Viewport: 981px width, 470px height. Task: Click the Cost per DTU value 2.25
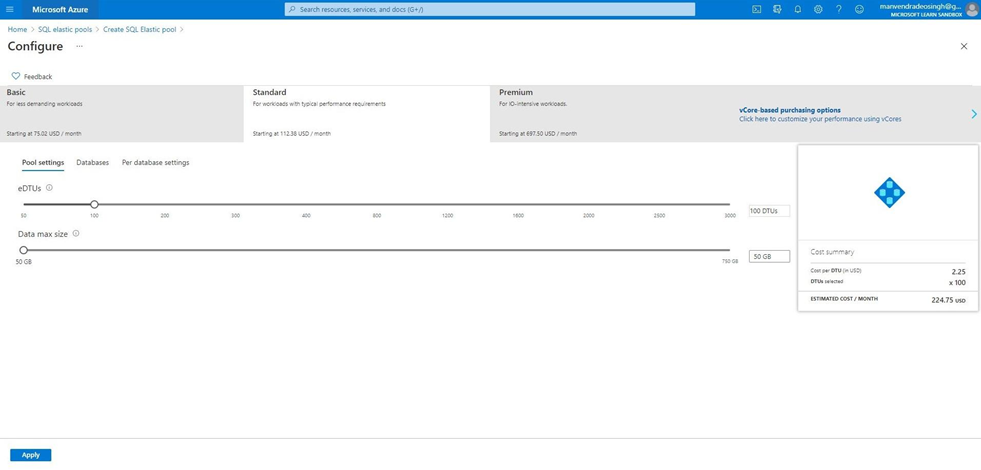(958, 272)
